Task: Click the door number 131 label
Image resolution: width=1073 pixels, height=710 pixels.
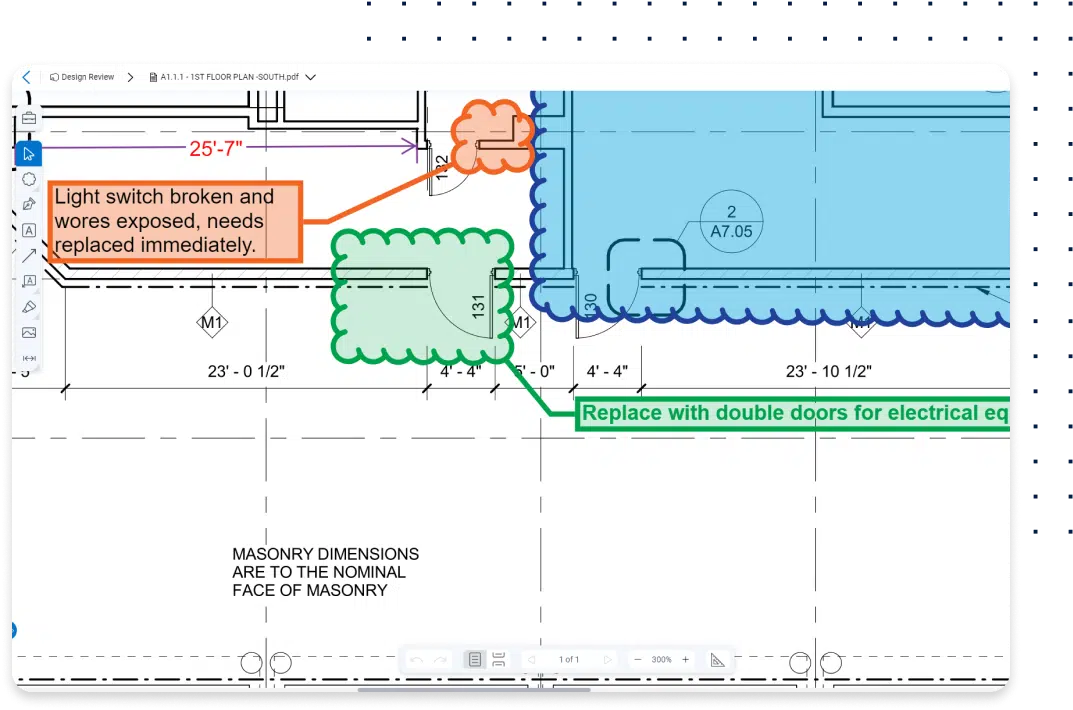Action: [x=478, y=306]
